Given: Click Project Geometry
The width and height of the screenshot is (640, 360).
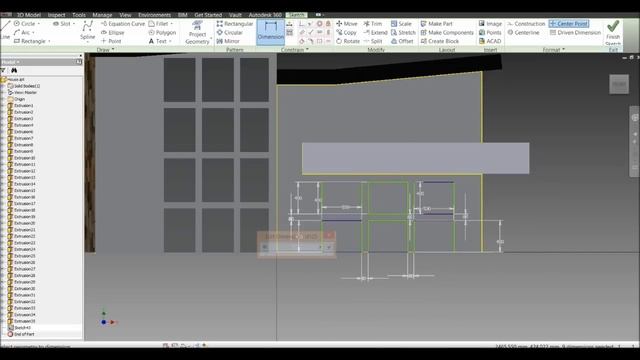Looking at the screenshot, I should 197,33.
